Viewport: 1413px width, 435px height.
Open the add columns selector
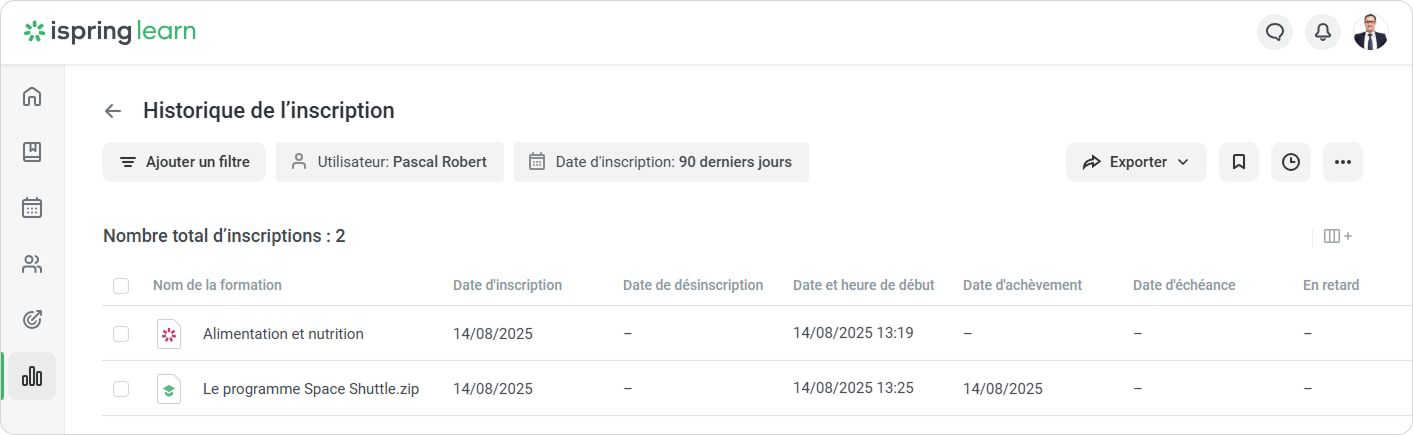coord(1337,237)
